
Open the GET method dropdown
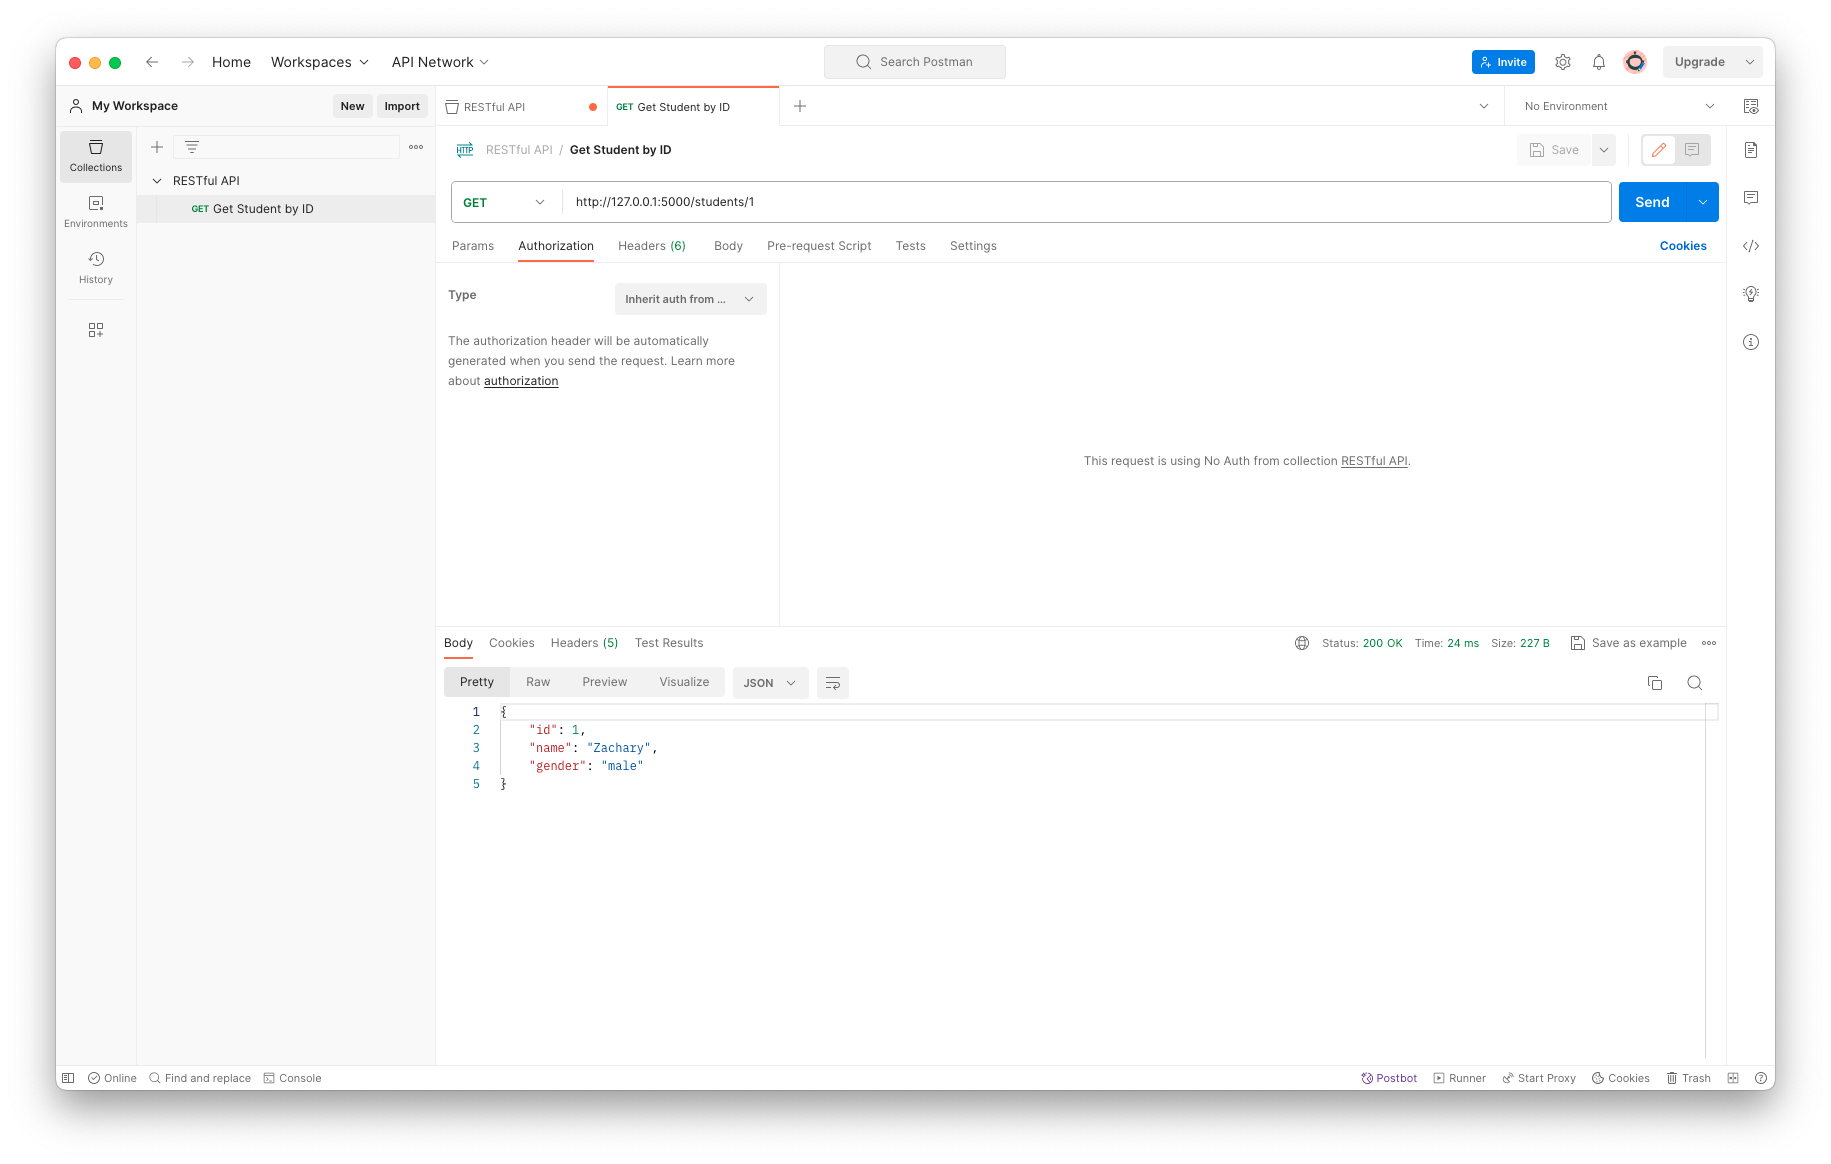505,202
